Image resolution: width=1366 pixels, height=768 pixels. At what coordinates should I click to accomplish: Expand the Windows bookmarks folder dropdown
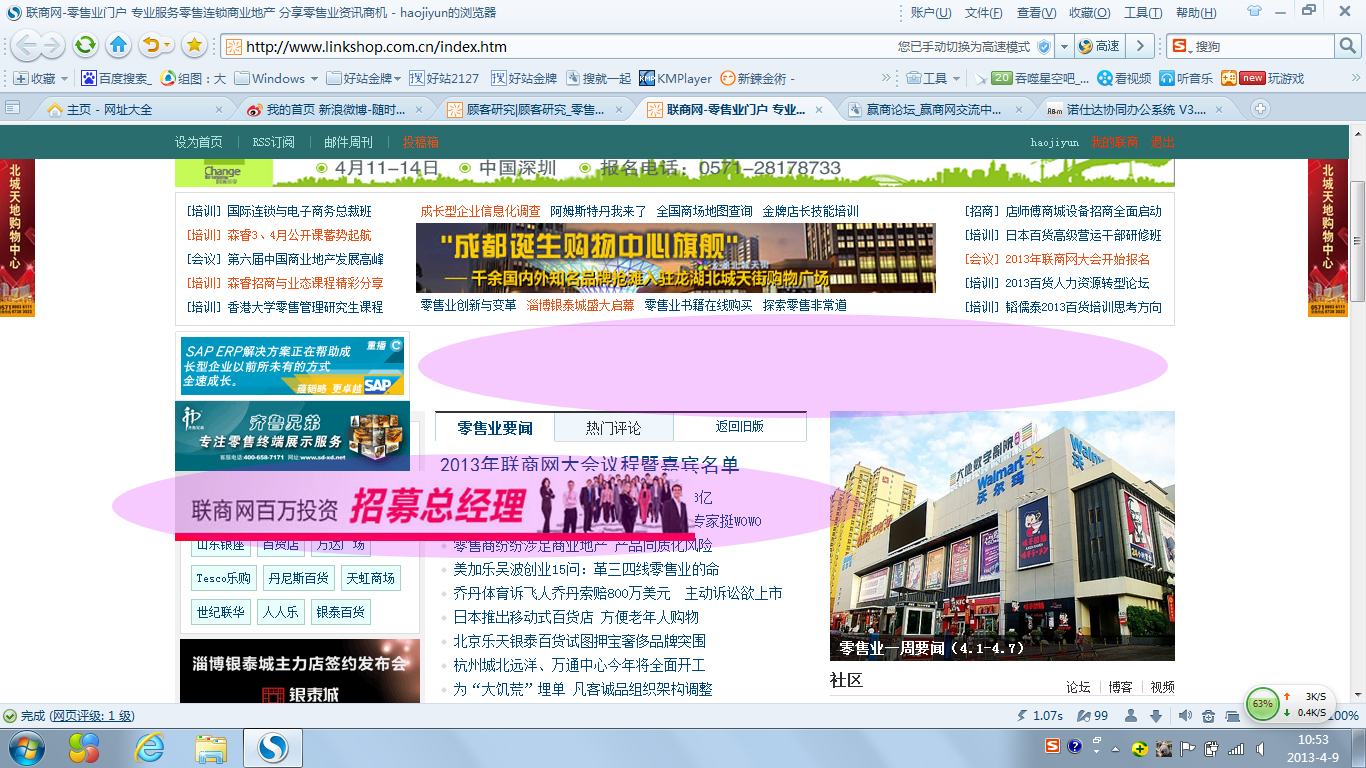click(313, 78)
